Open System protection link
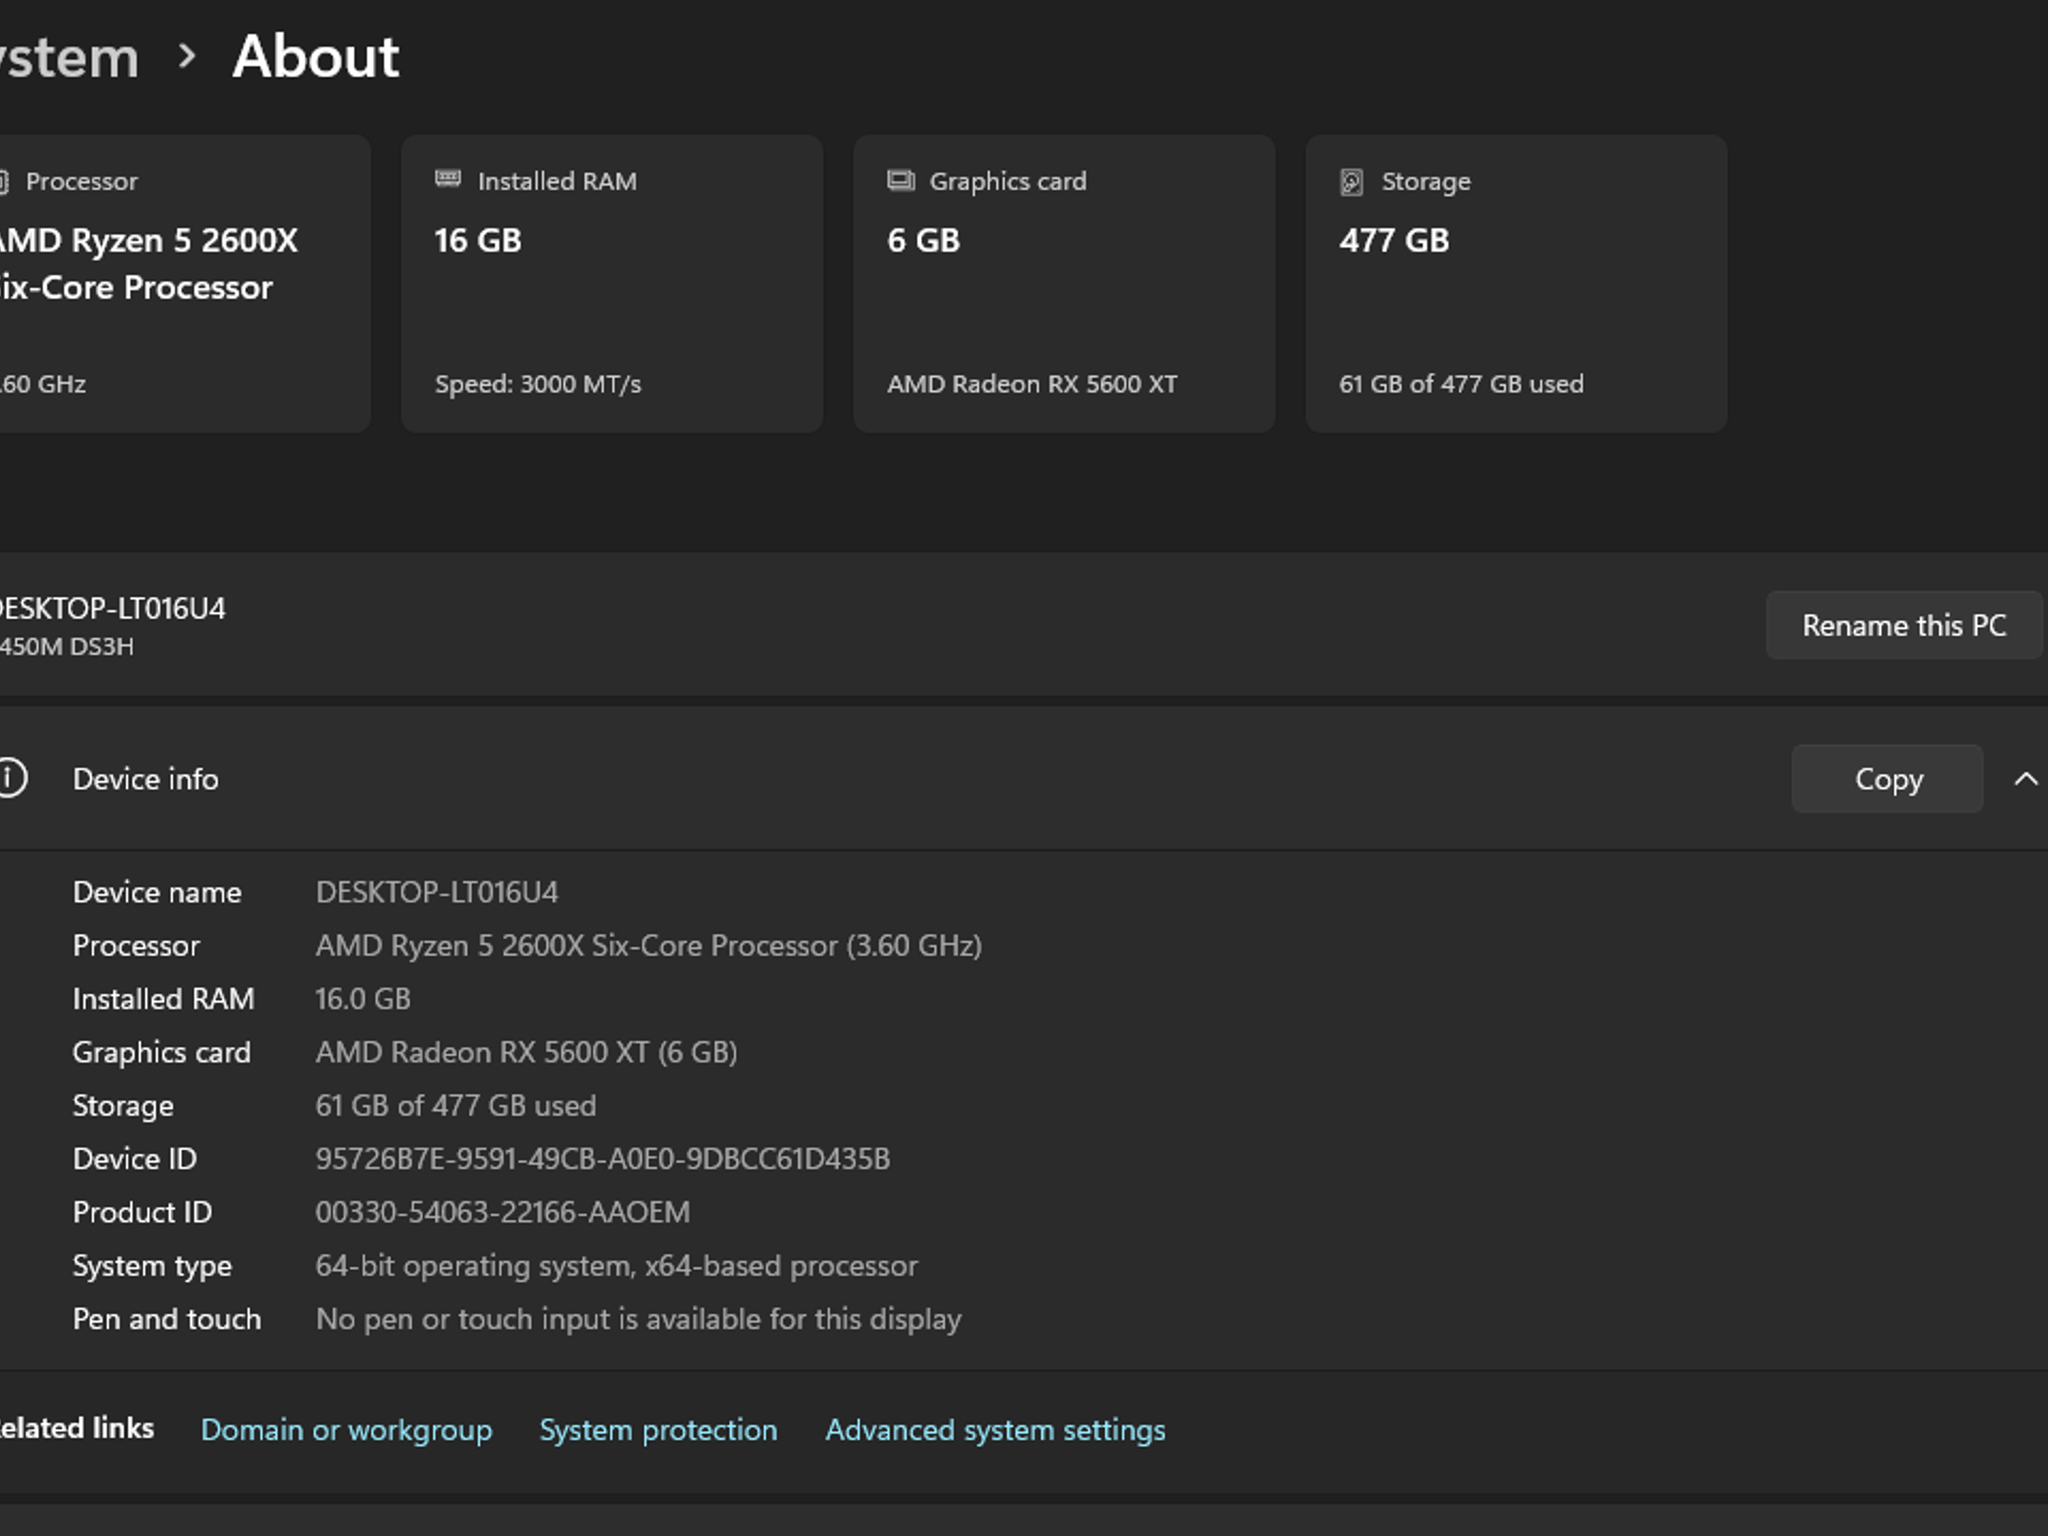This screenshot has width=2048, height=1536. [x=658, y=1430]
